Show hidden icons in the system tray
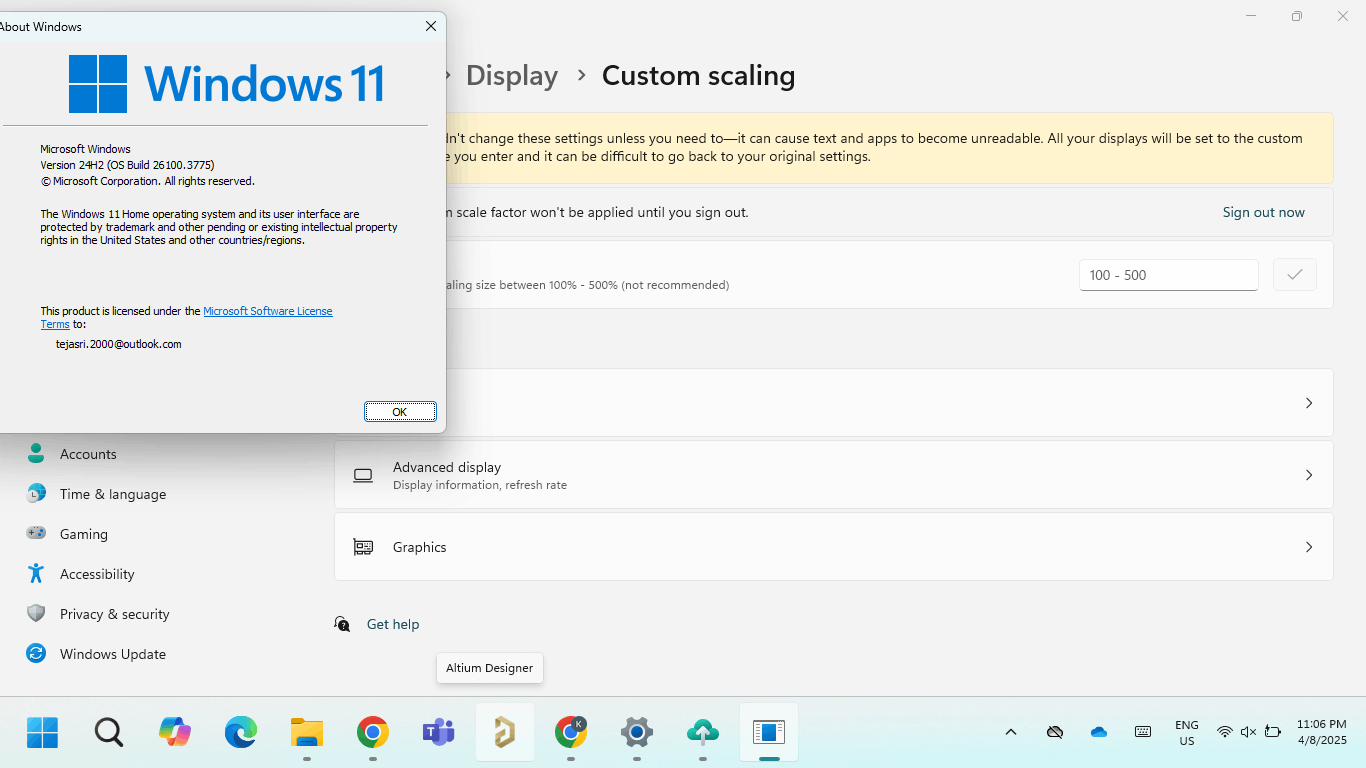The width and height of the screenshot is (1366, 768). pyautogui.click(x=1011, y=732)
